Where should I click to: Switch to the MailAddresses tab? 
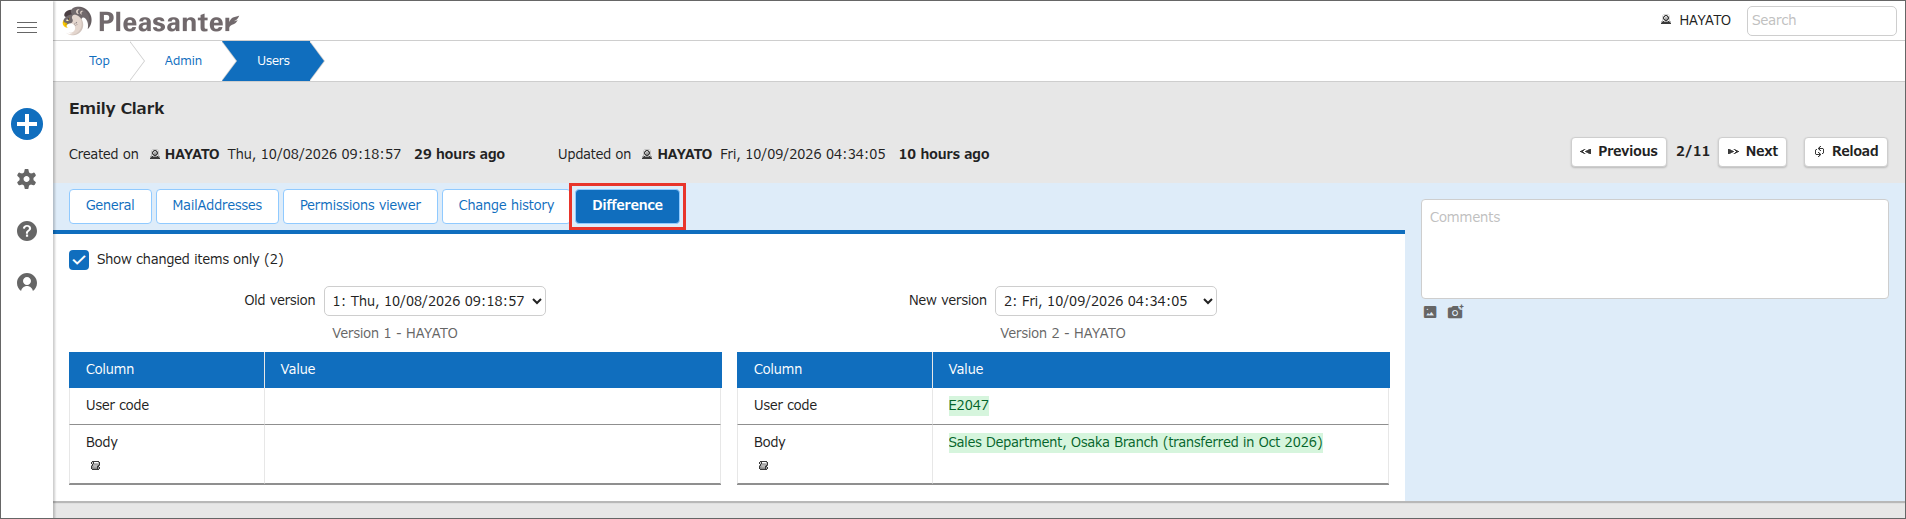[217, 206]
